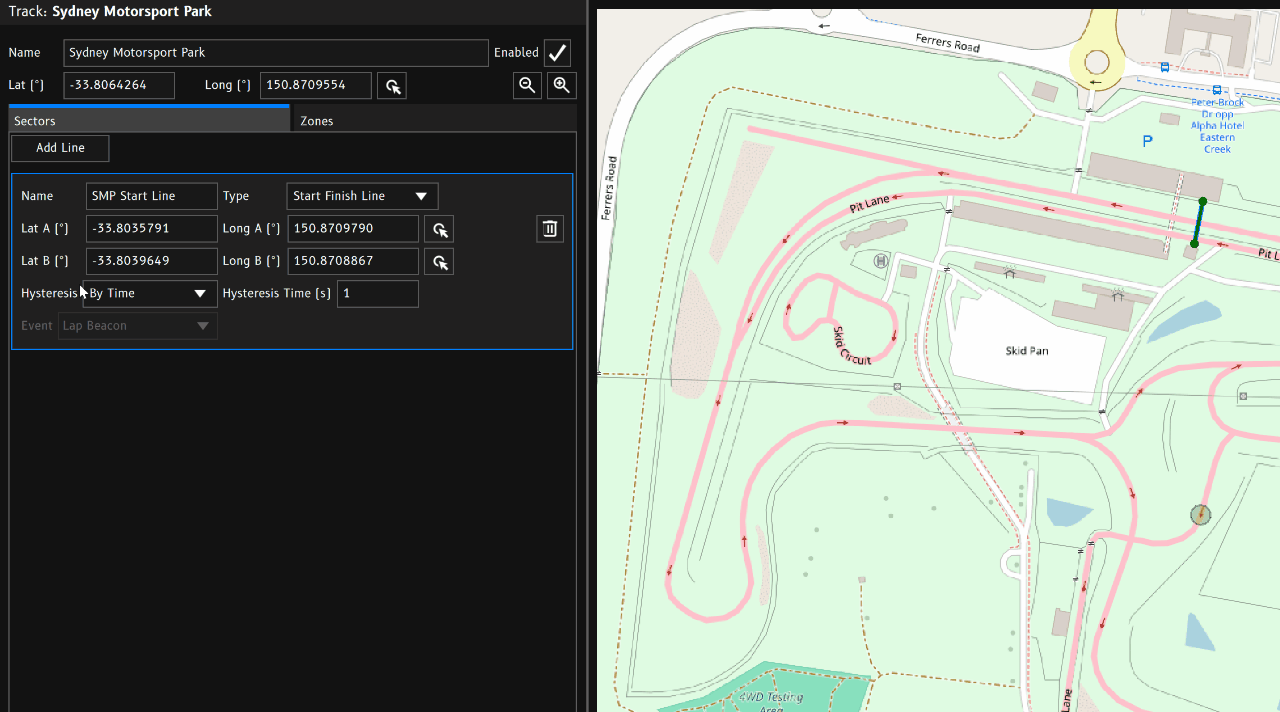Viewport: 1280px width, 712px height.
Task: Edit the Long B value field
Action: pyautogui.click(x=353, y=262)
